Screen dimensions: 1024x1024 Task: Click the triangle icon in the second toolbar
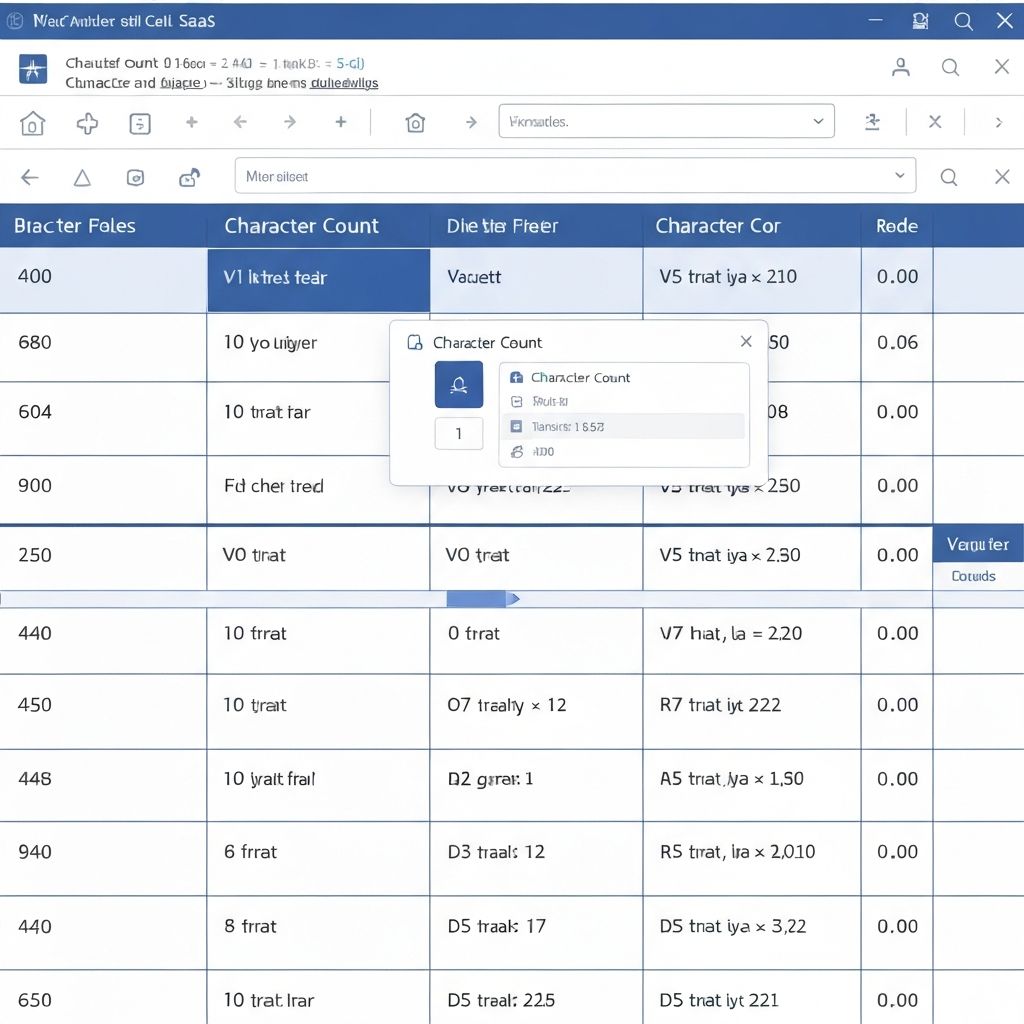pos(82,178)
